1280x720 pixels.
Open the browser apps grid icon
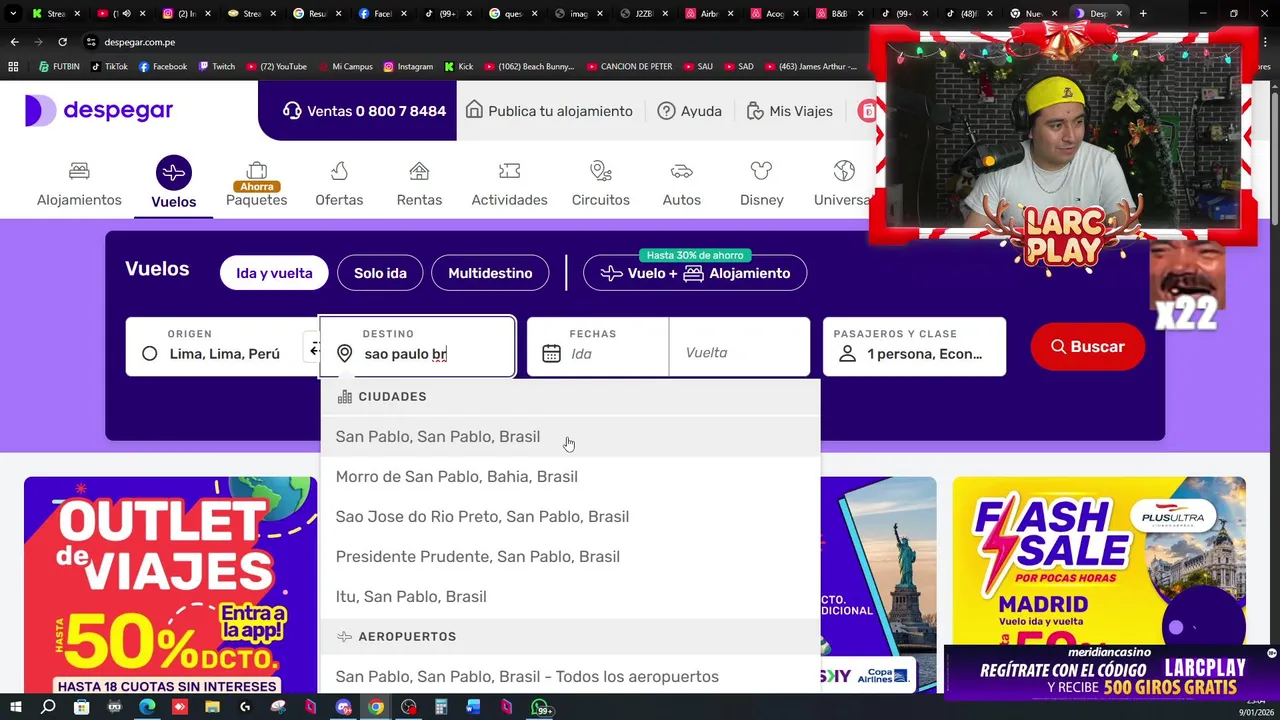click(13, 66)
